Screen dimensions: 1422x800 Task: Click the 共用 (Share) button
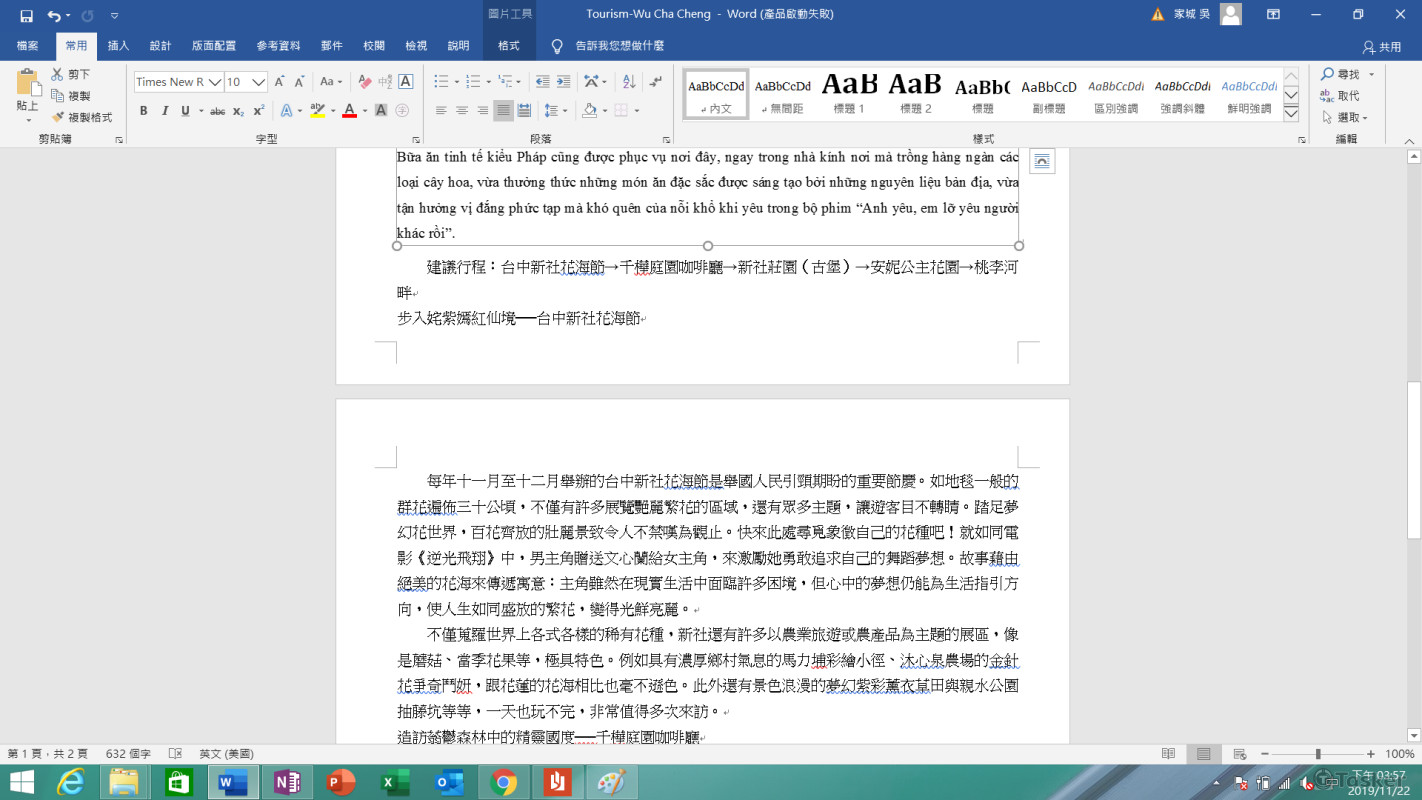(x=1382, y=47)
